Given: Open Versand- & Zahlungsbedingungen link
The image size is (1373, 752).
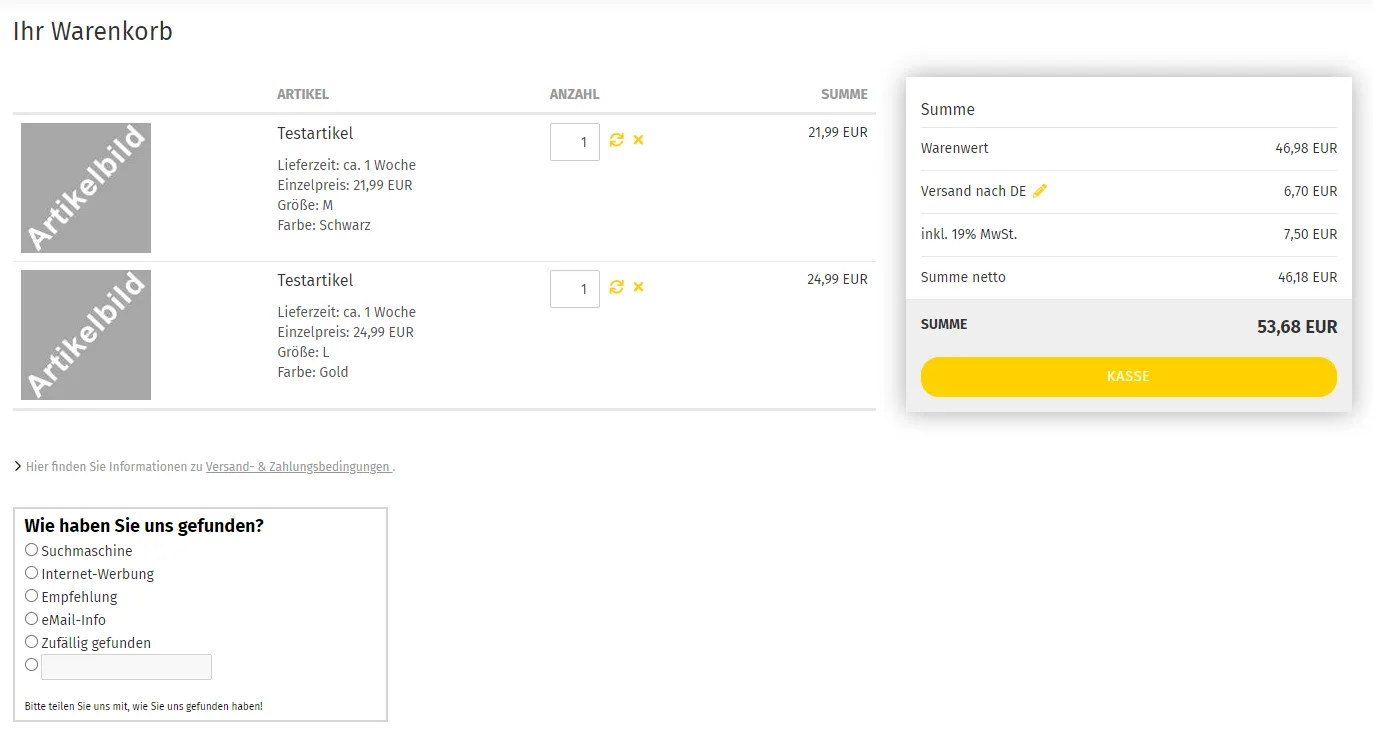Looking at the screenshot, I should click(x=299, y=467).
